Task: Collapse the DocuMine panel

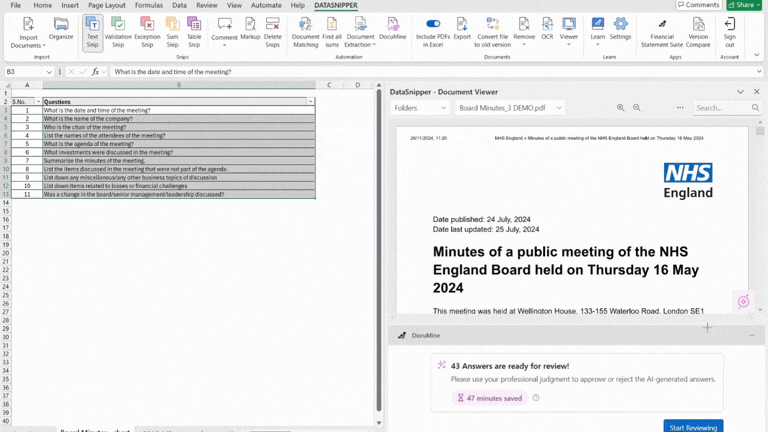Action: tap(752, 336)
